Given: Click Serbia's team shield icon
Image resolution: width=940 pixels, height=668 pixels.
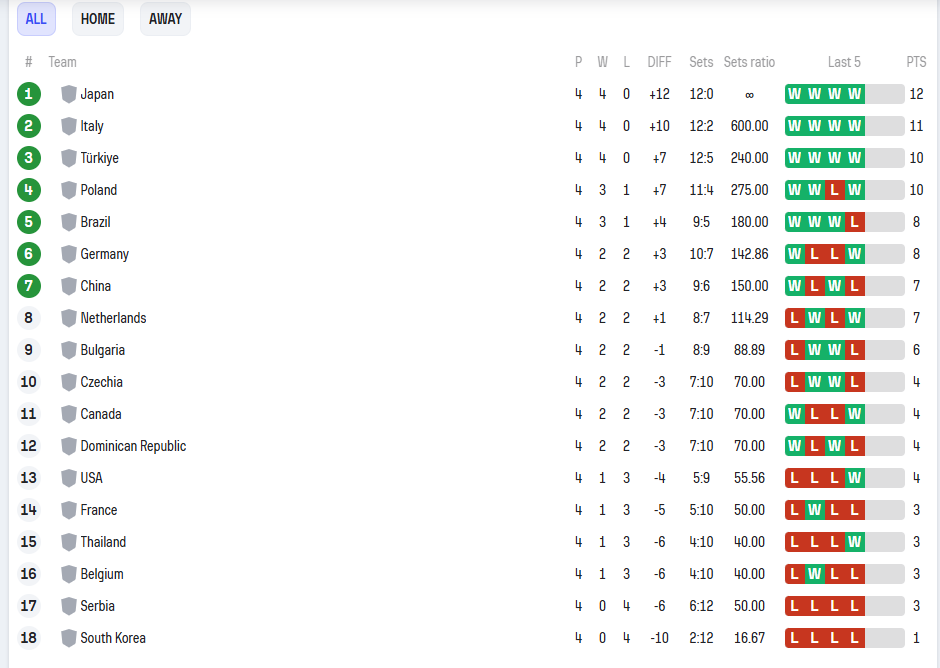Looking at the screenshot, I should tap(69, 606).
